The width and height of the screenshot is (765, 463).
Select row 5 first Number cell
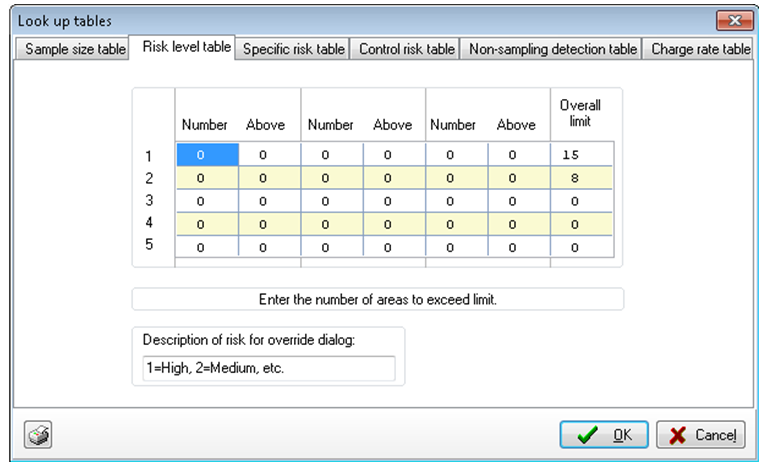(x=207, y=247)
